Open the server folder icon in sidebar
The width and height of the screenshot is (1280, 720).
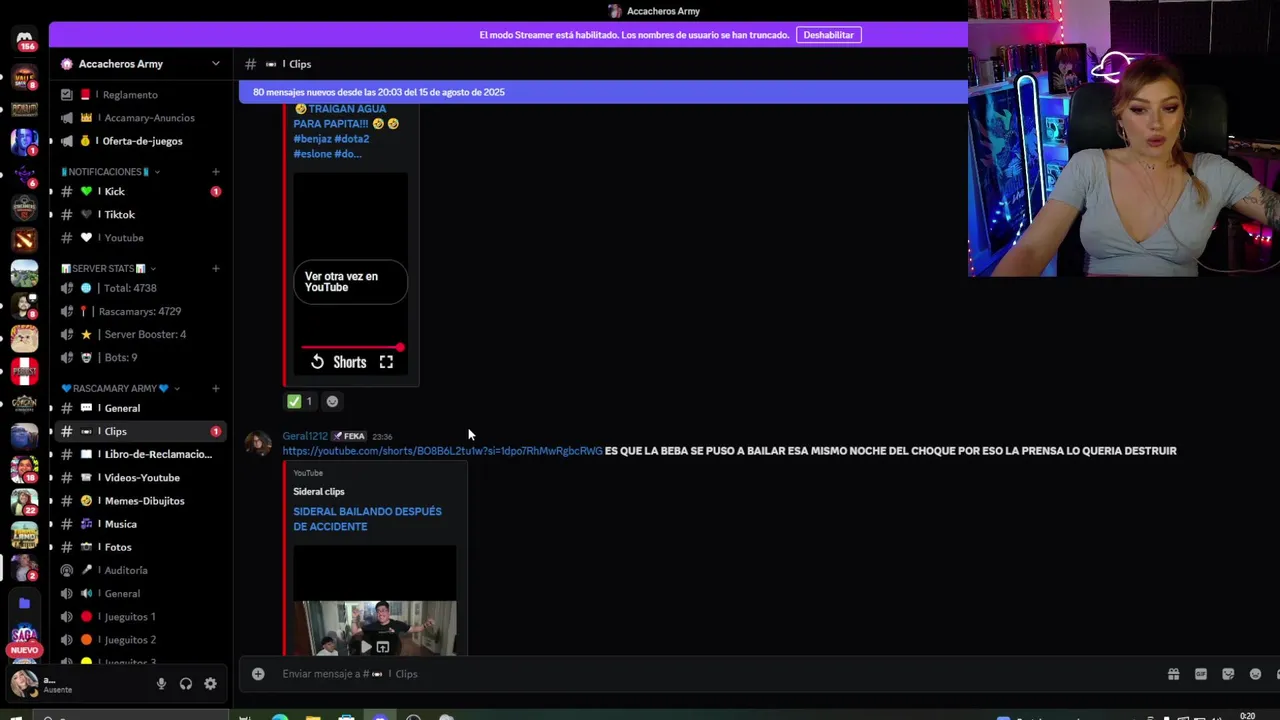pyautogui.click(x=24, y=603)
